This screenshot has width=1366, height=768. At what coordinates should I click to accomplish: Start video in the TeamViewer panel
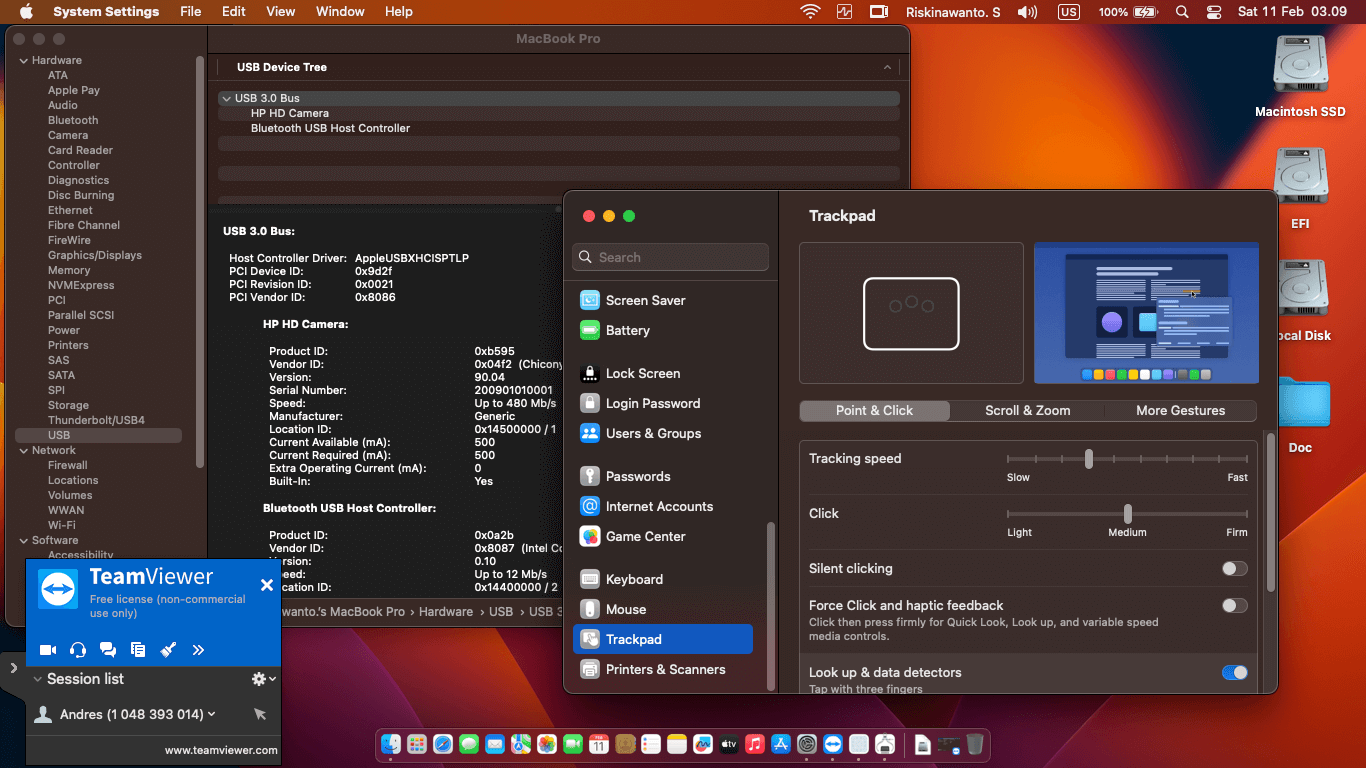(47, 650)
